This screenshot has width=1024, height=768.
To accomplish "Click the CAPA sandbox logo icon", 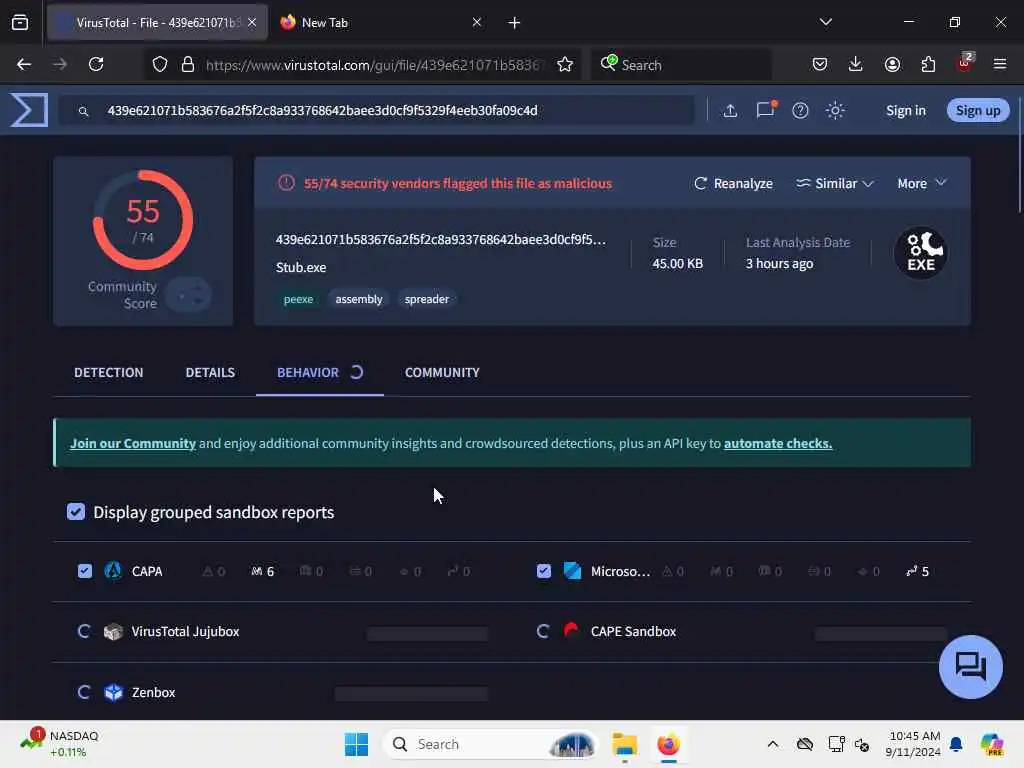I will click(x=113, y=571).
